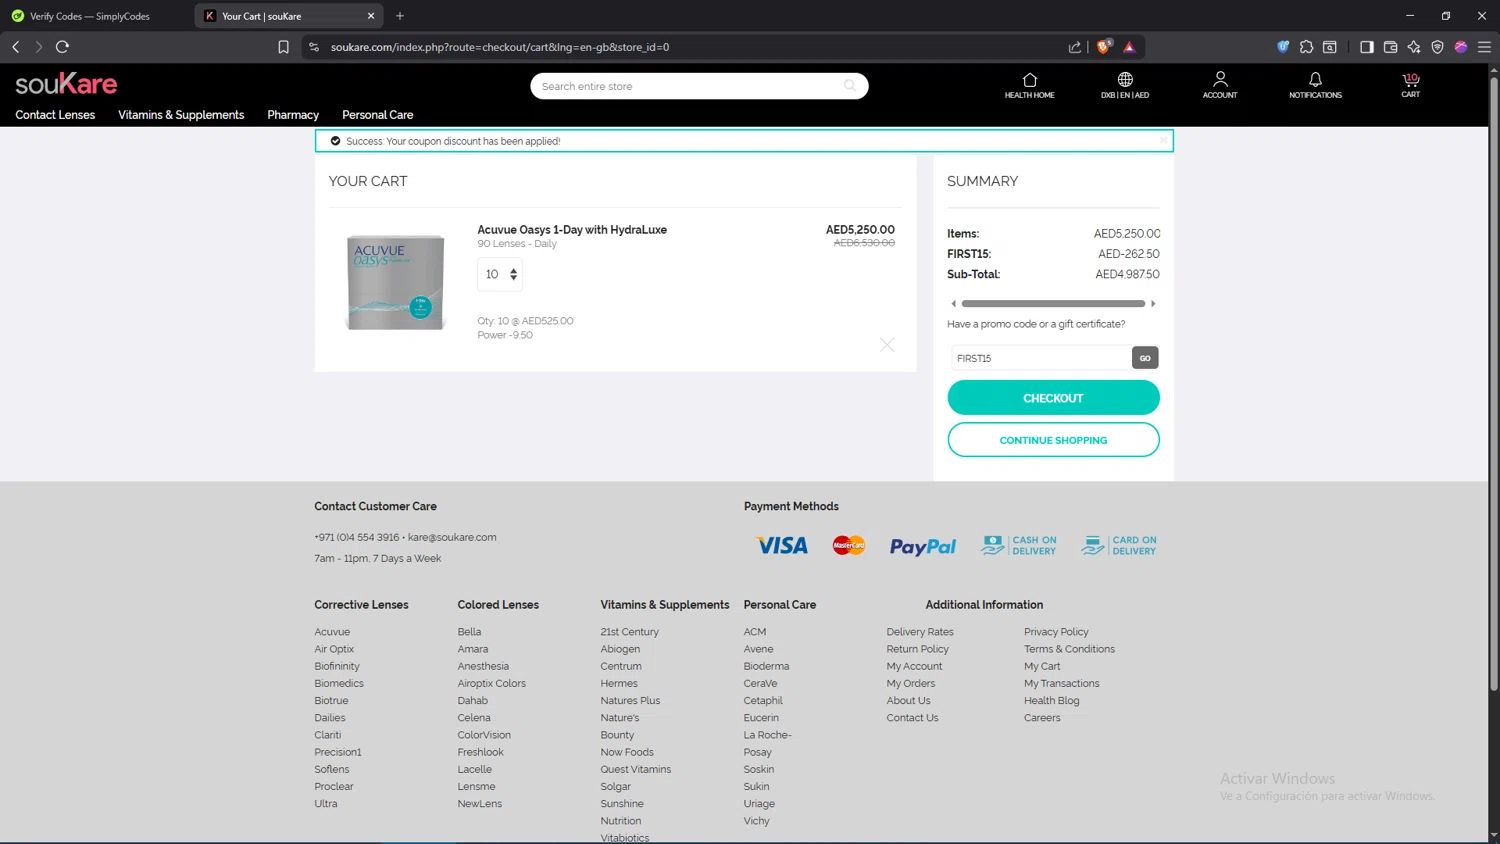Click the VISA payment logo
Viewport: 1500px width, 844px height.
(x=782, y=545)
